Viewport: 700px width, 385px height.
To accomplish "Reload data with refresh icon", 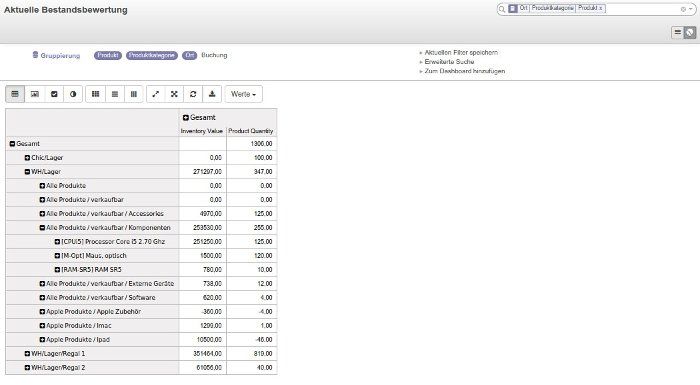I will pos(193,94).
